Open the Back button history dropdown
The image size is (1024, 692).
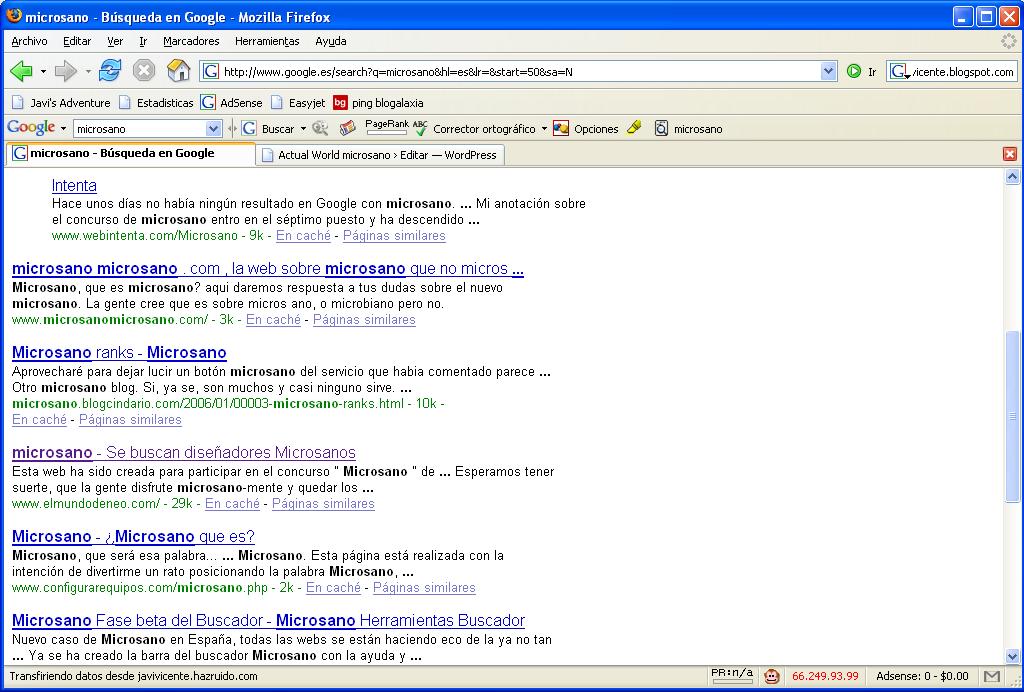43,71
